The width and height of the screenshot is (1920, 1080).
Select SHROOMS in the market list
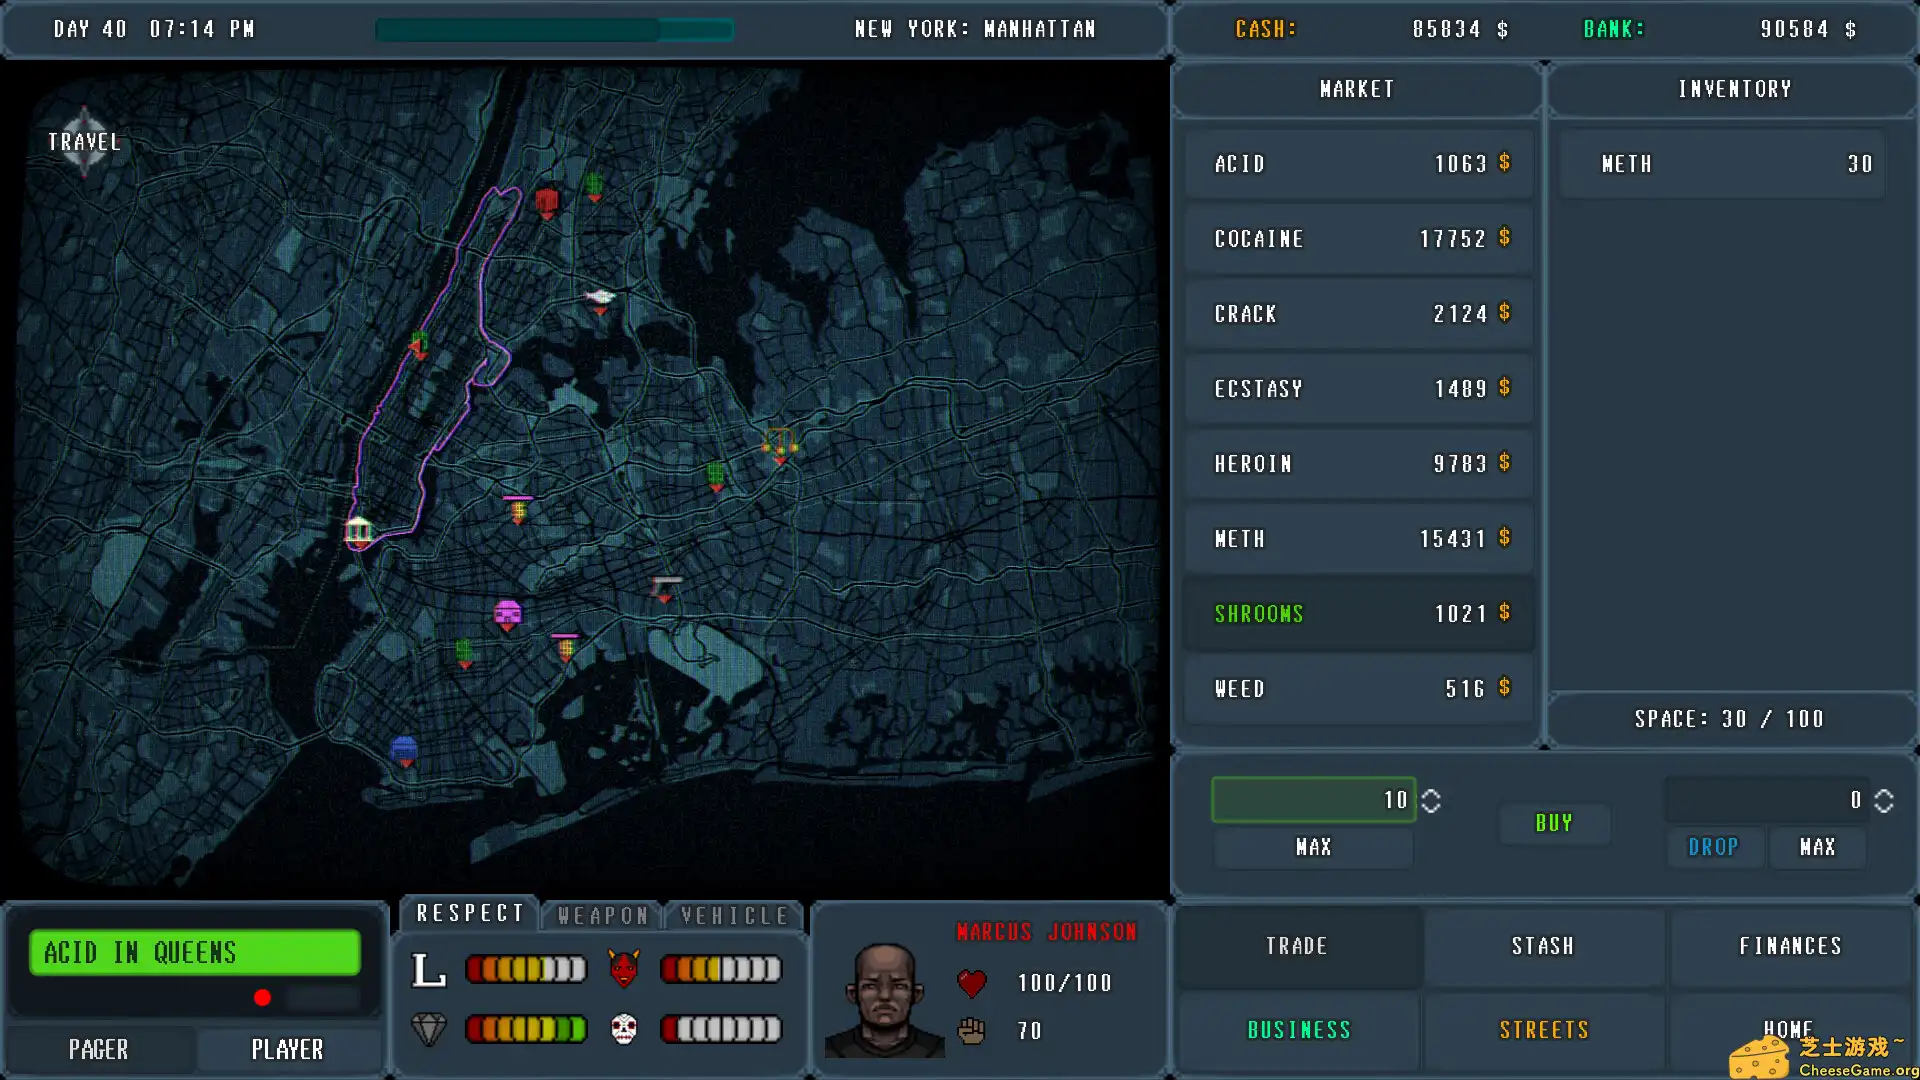tap(1357, 613)
